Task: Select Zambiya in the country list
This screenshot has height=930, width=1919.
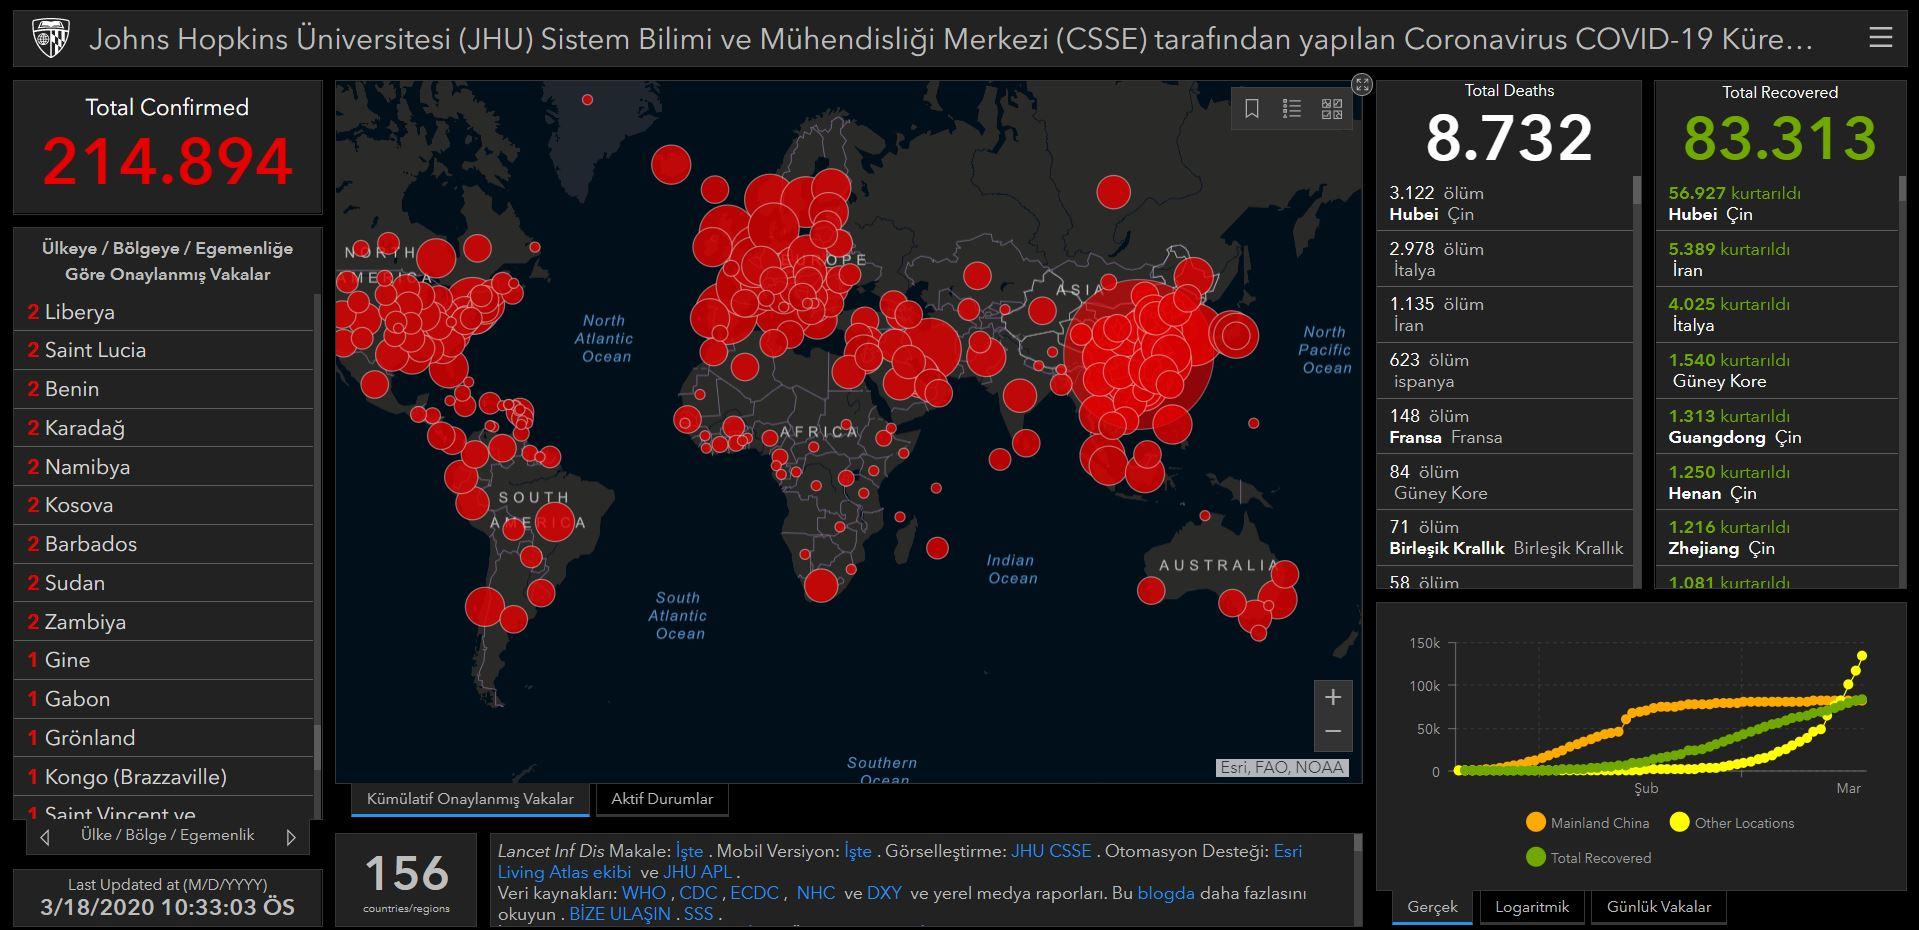Action: click(x=164, y=622)
